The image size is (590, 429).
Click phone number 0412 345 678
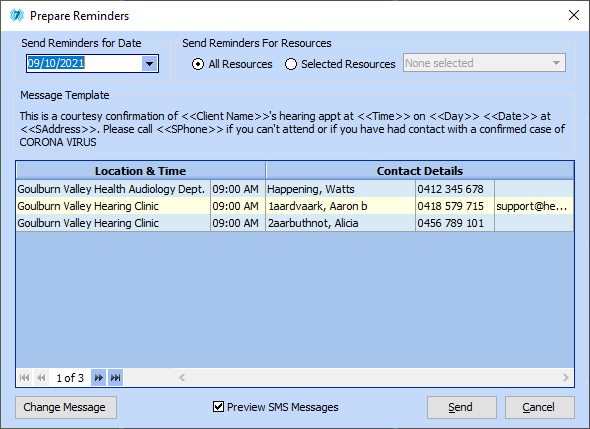click(455, 189)
